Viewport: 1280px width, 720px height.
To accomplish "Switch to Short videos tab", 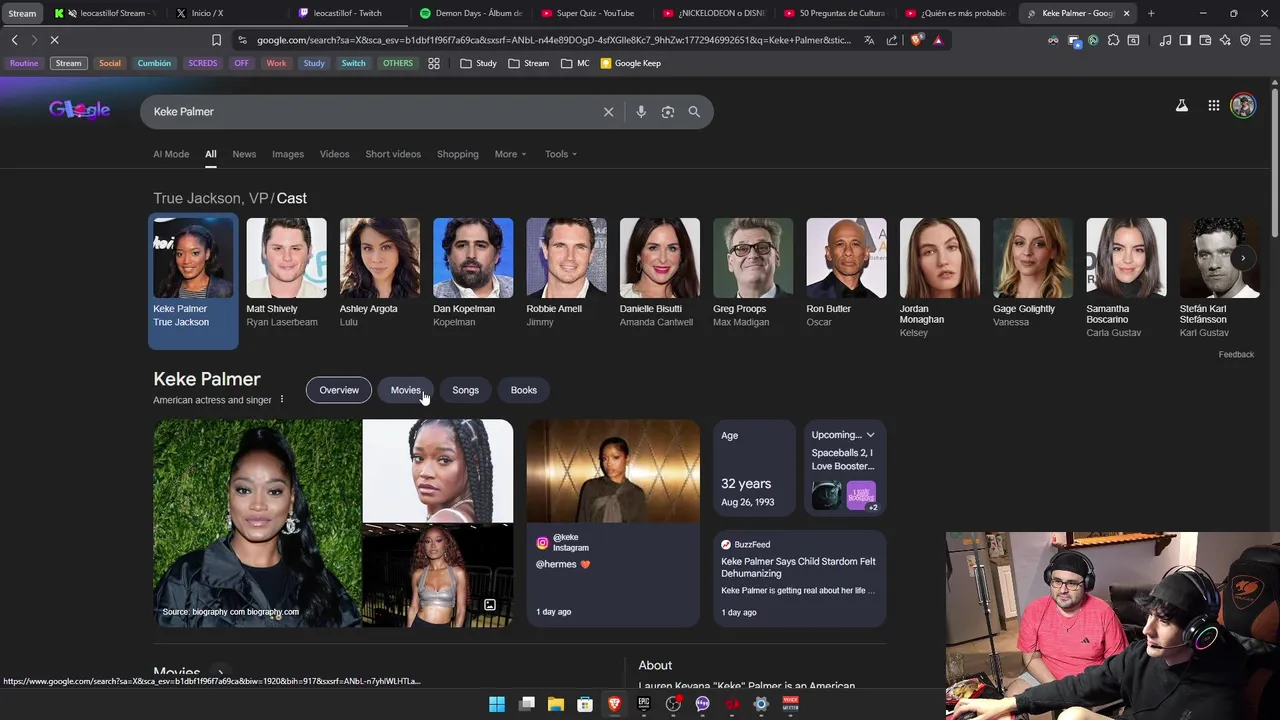I will (x=393, y=154).
